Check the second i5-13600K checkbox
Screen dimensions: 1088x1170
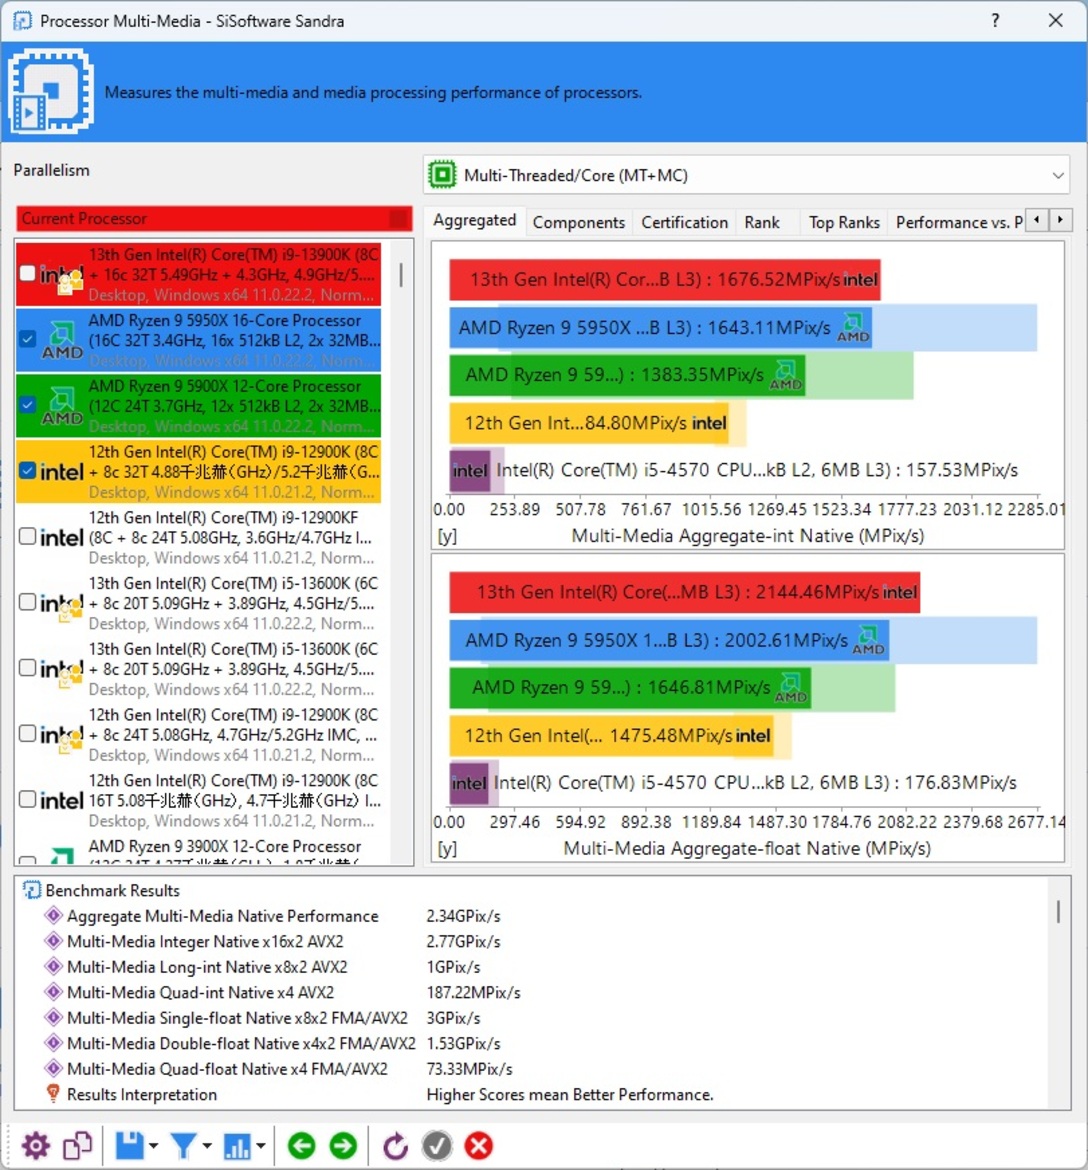tap(28, 668)
